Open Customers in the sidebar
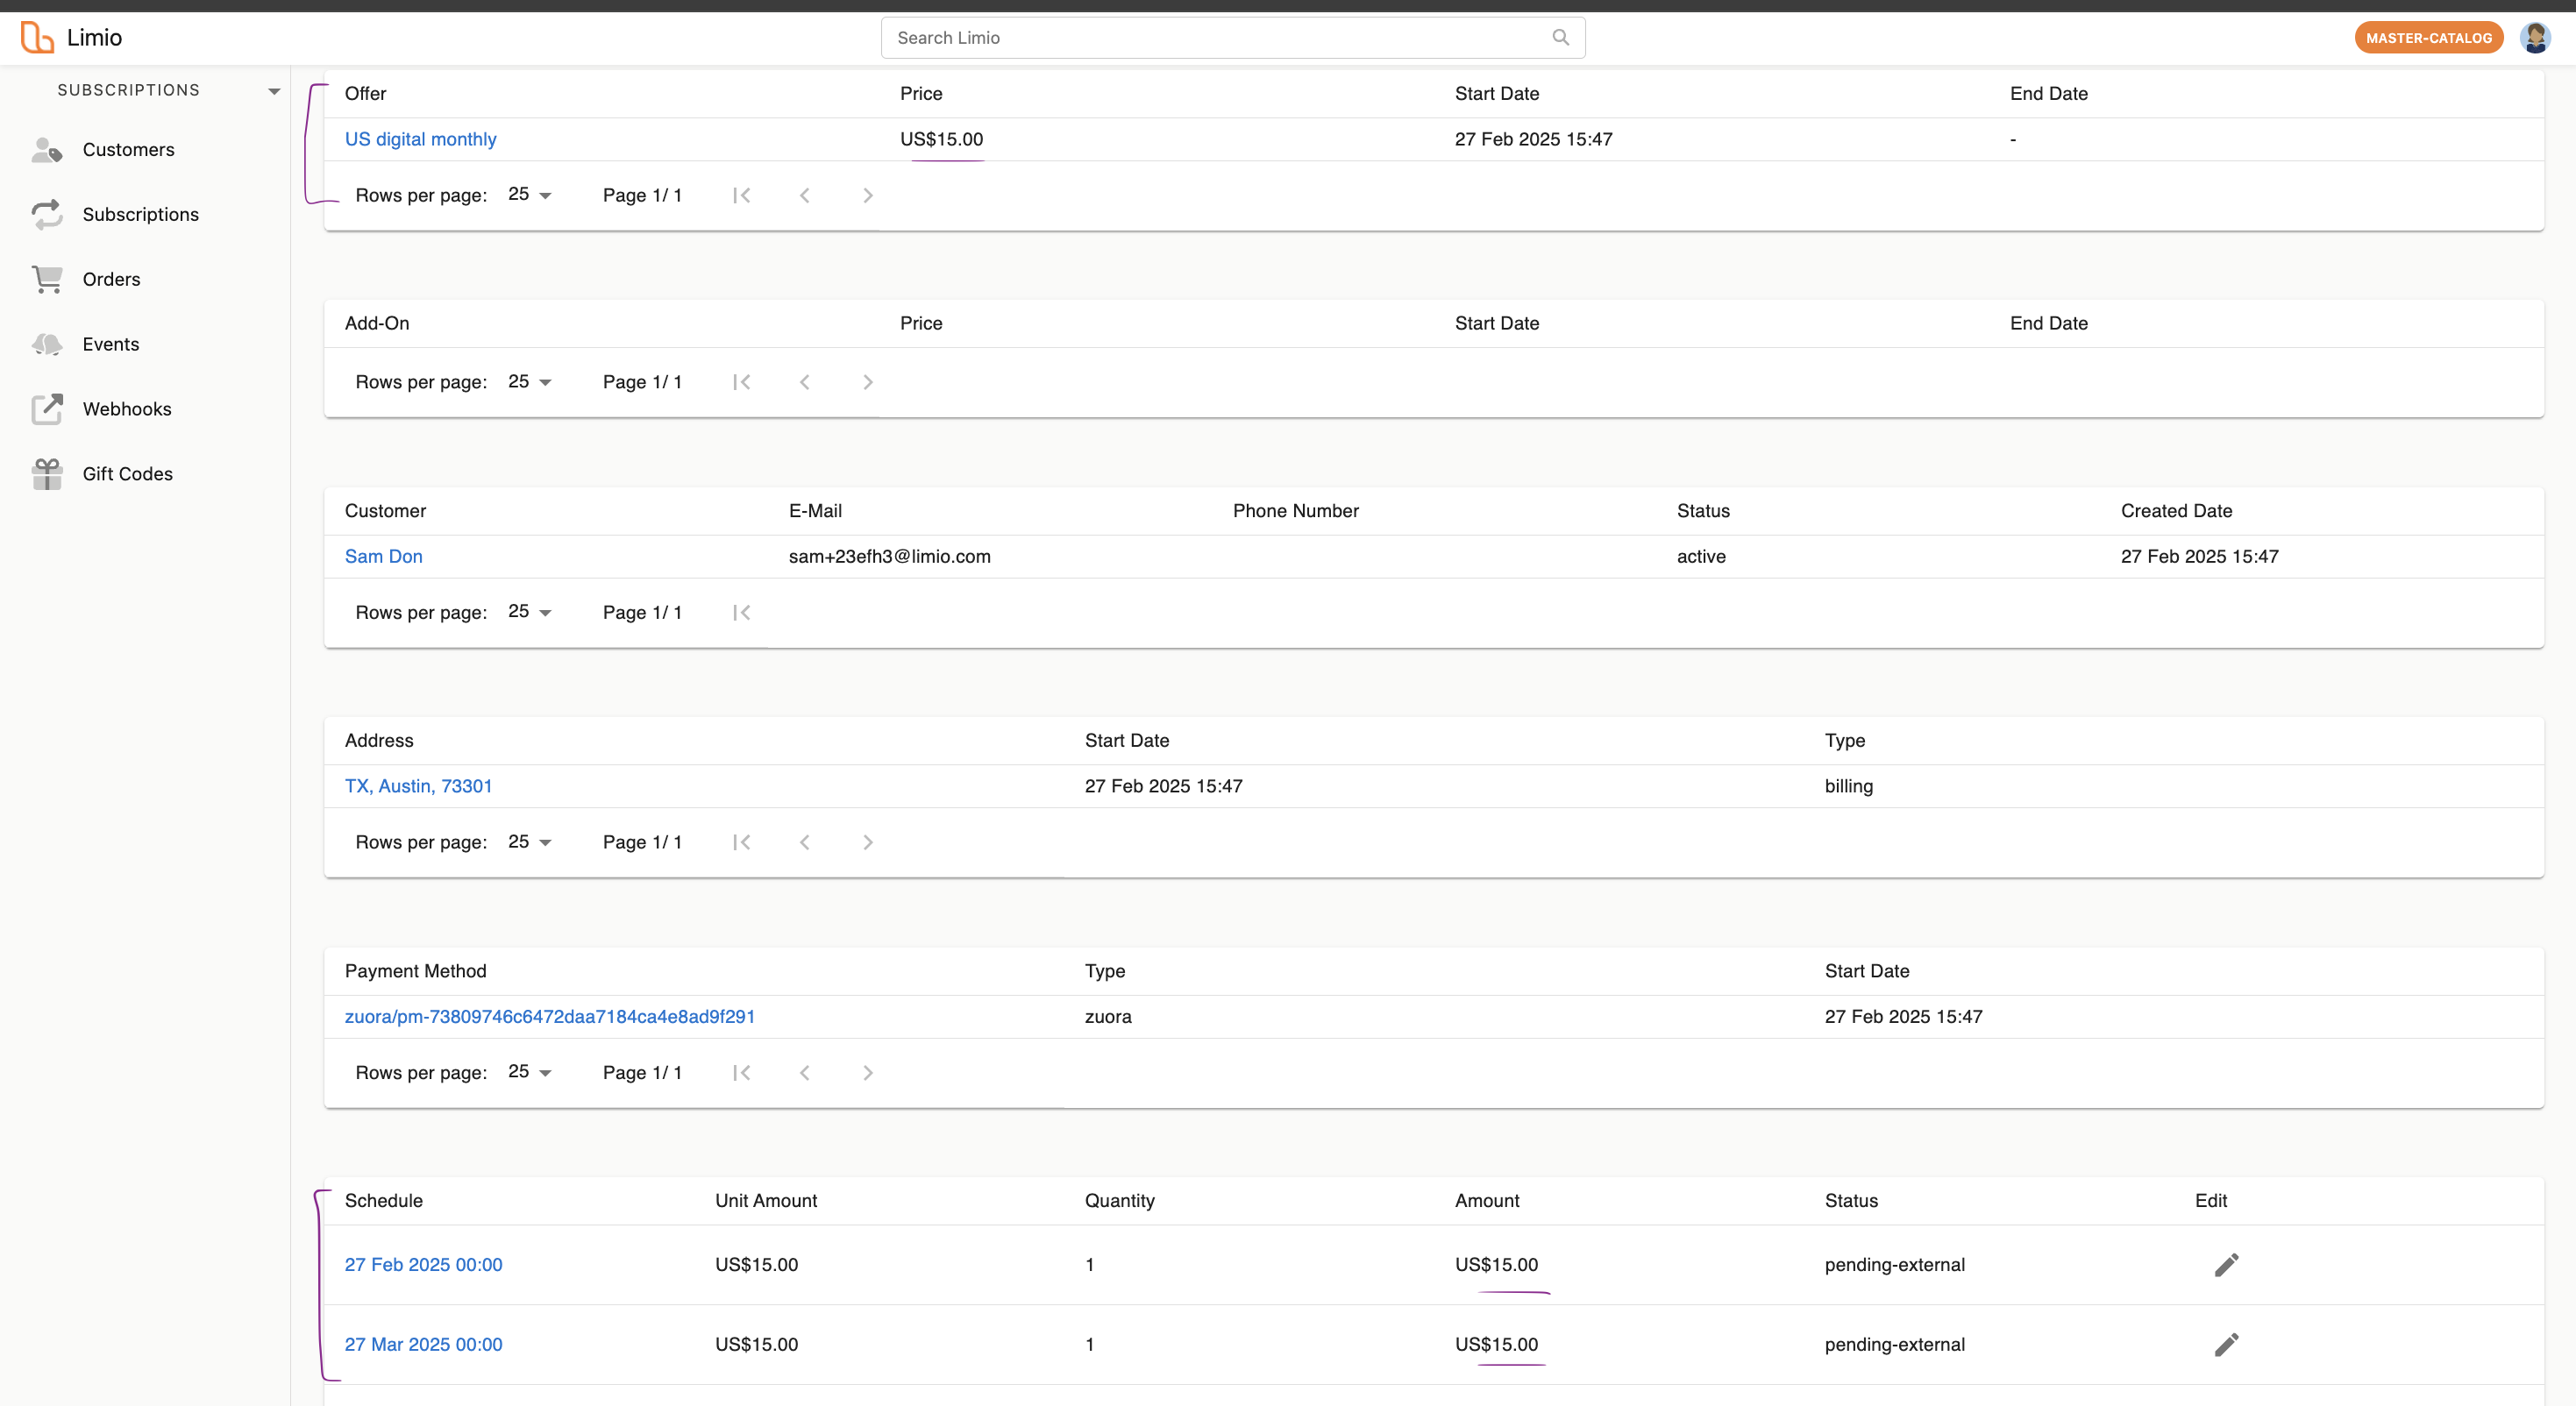 (x=128, y=150)
